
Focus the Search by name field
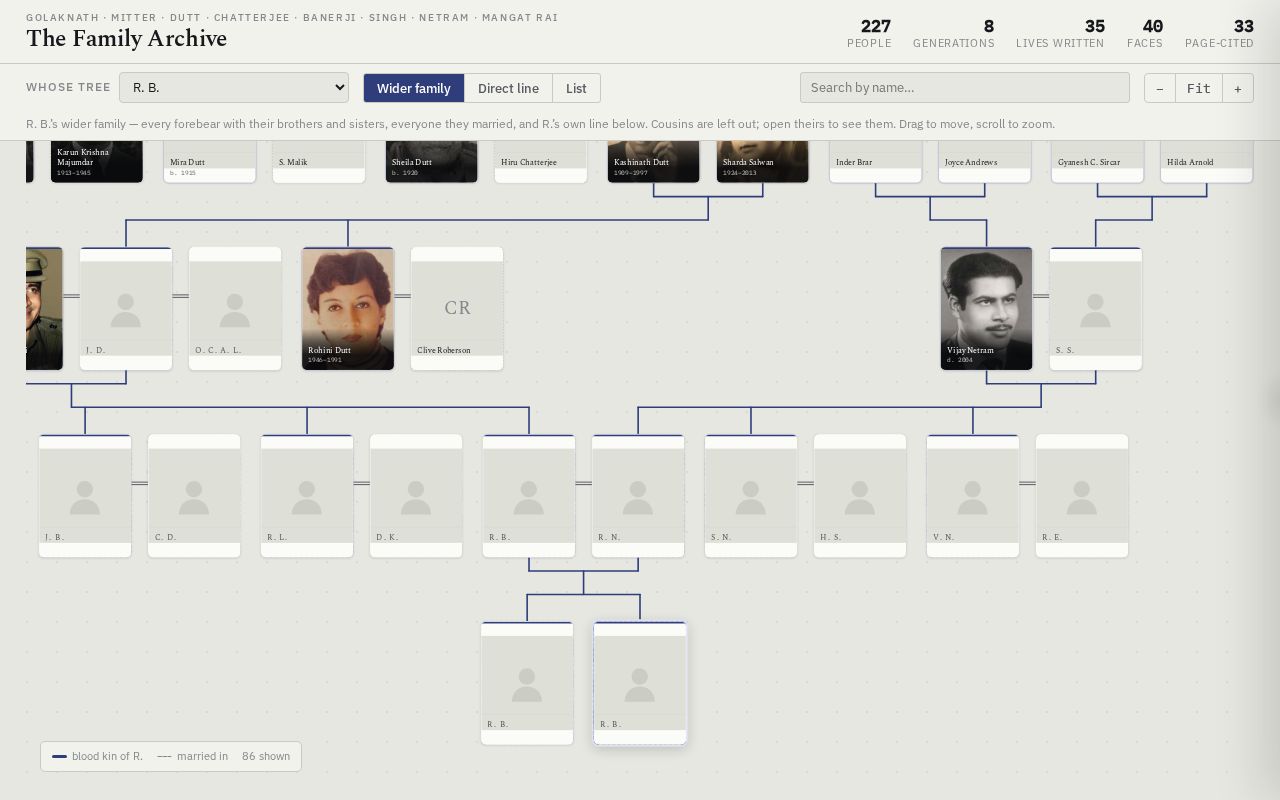(x=965, y=87)
